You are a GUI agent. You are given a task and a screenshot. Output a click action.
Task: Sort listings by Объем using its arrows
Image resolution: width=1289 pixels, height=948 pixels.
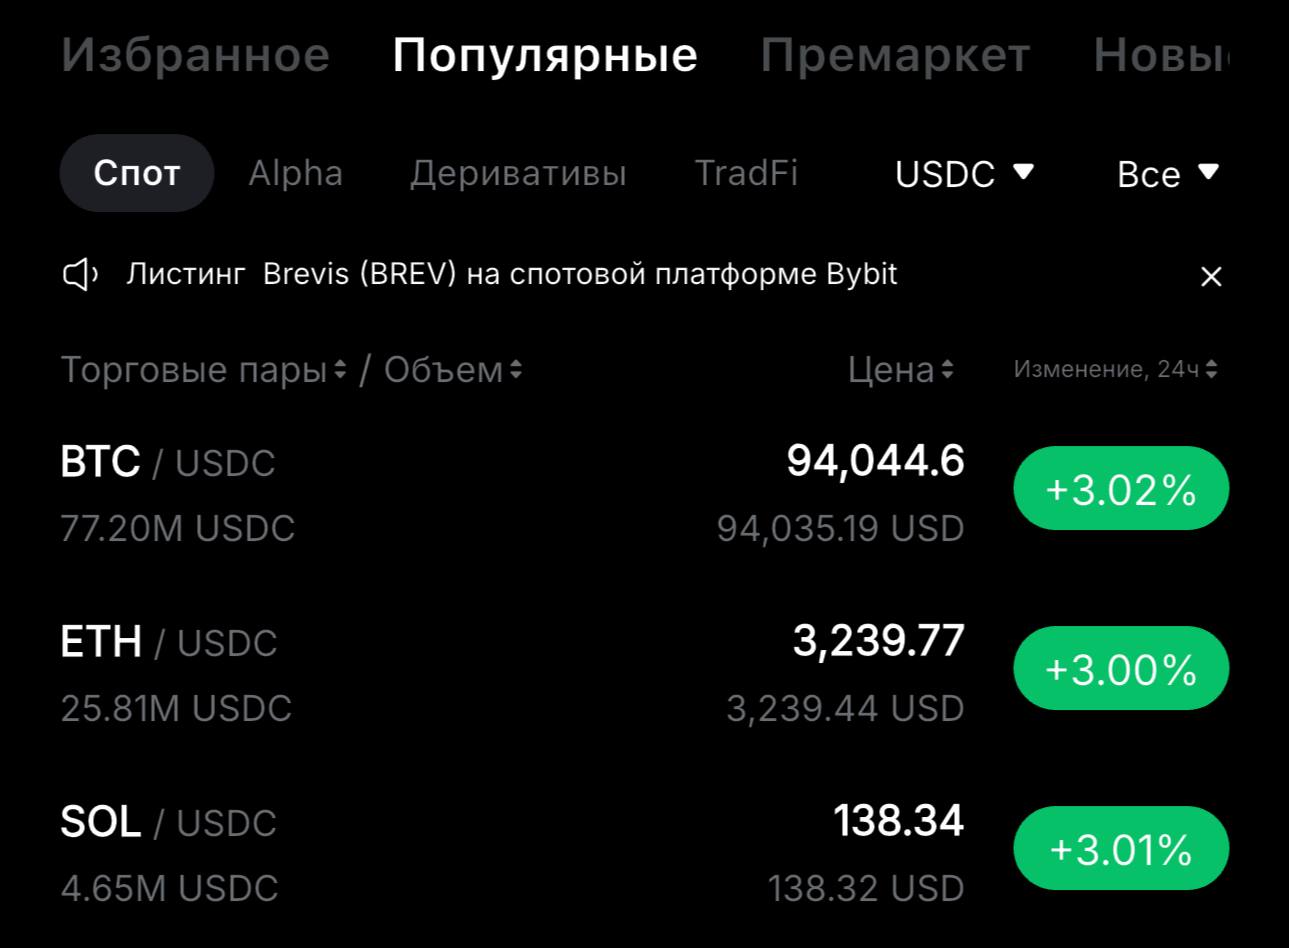515,370
